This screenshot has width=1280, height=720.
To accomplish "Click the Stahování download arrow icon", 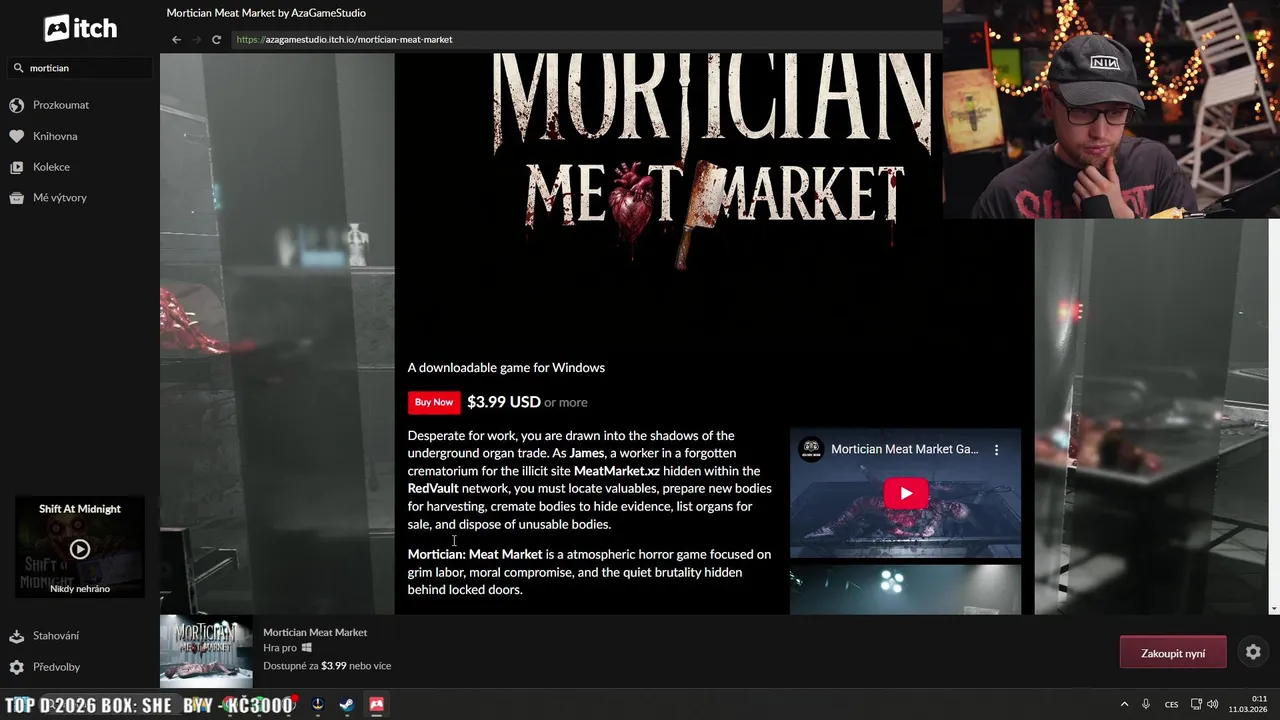I will pyautogui.click(x=16, y=636).
